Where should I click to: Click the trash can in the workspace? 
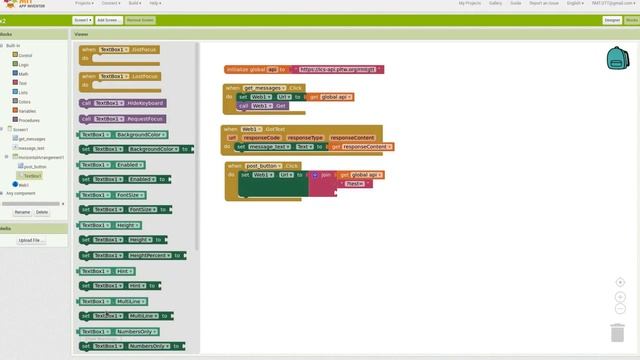[x=618, y=333]
